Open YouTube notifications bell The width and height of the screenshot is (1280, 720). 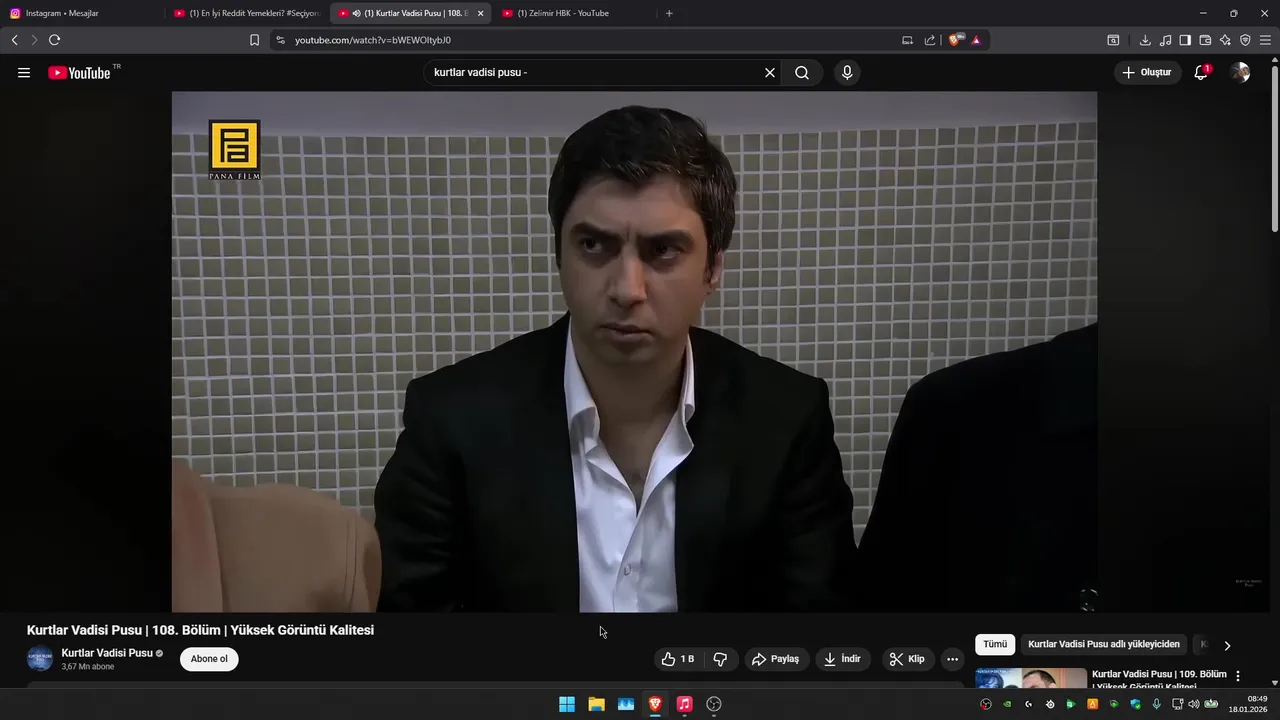pyautogui.click(x=1201, y=73)
